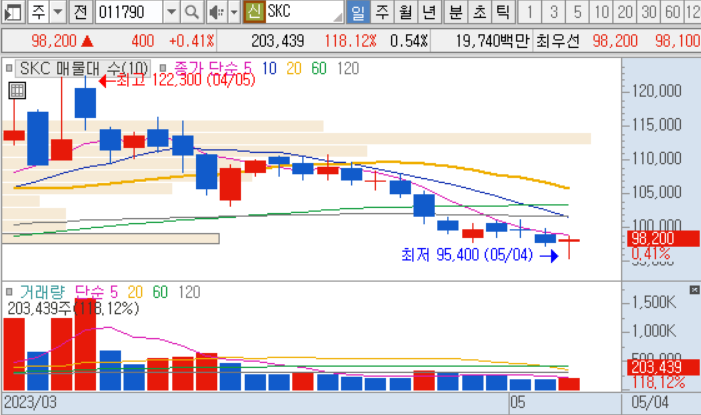Select the 일 daily chart period
Screen dimensions: 701x415
358,12
